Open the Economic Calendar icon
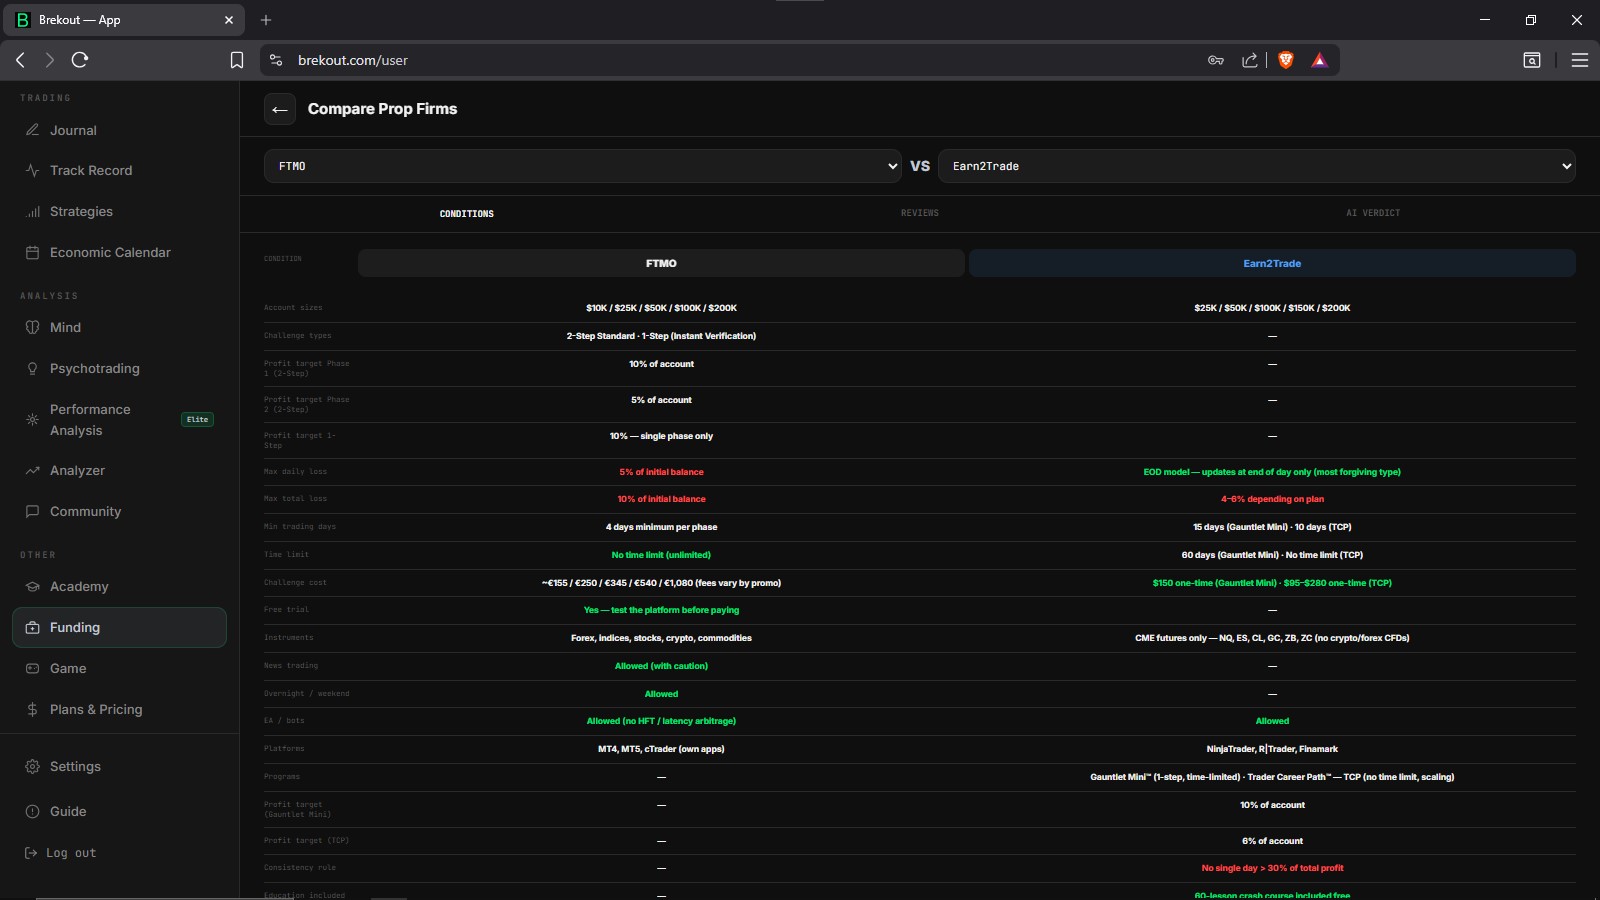The image size is (1600, 900). click(32, 253)
